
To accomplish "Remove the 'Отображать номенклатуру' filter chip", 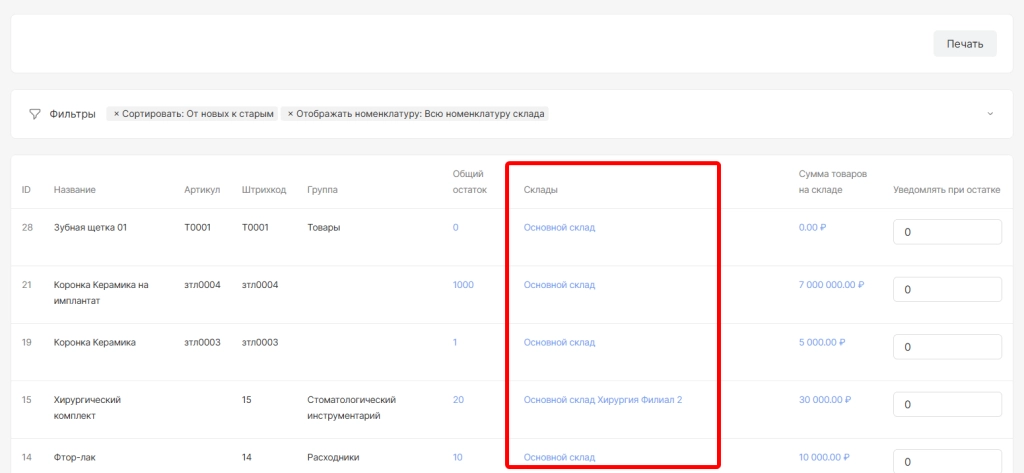I will point(291,114).
